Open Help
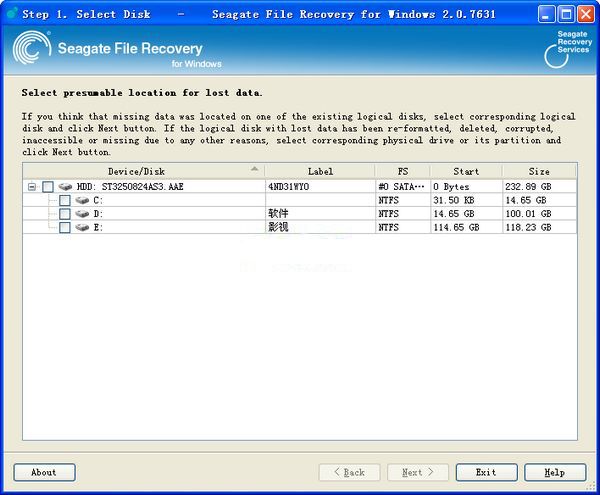The height and width of the screenshot is (495, 600). coord(555,472)
